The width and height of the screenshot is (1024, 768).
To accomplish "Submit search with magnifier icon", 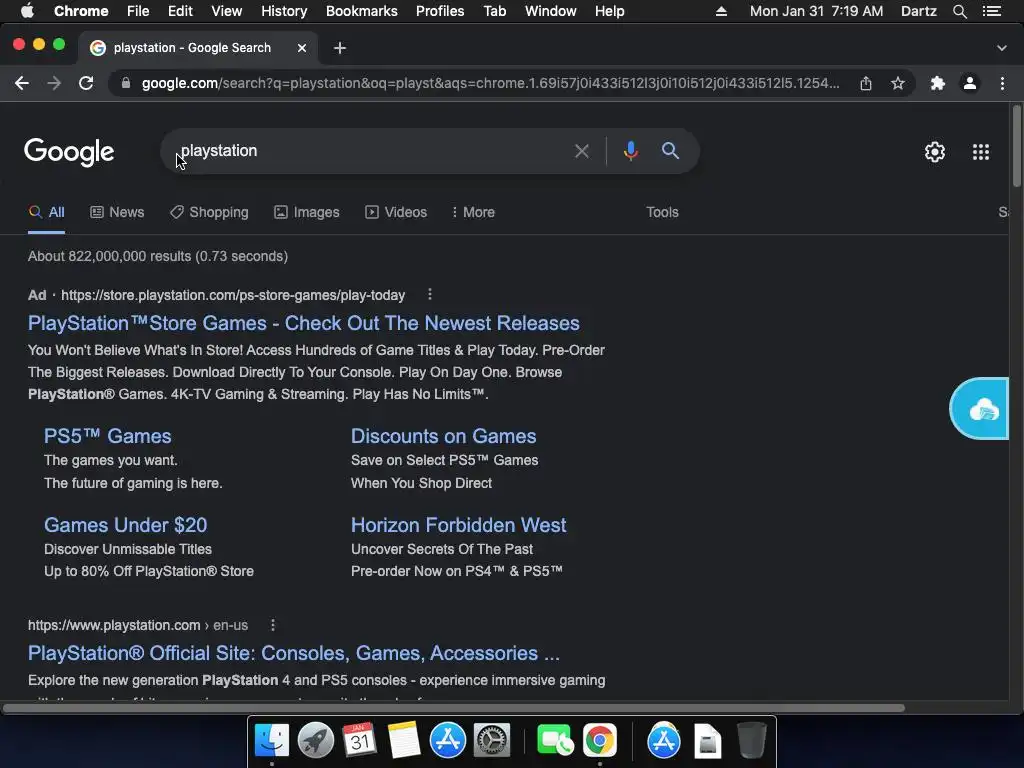I will click(670, 151).
